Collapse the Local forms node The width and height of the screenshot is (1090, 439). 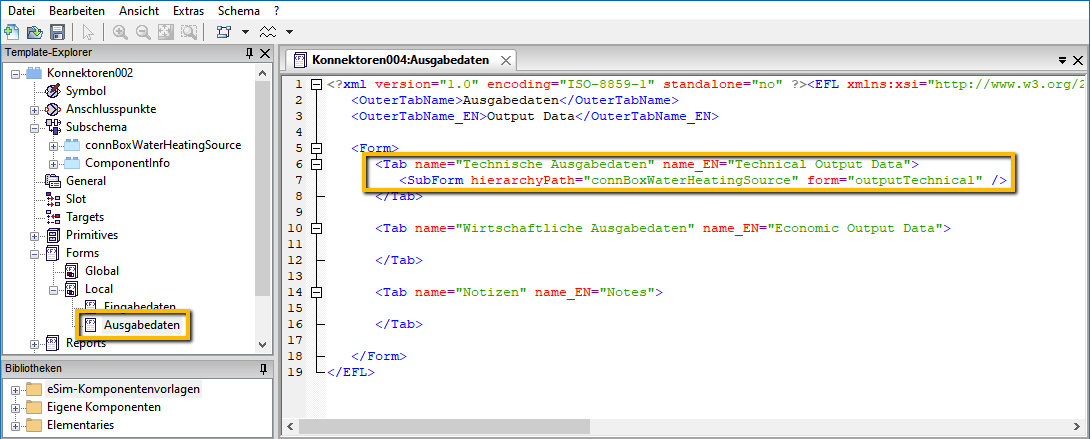tap(53, 289)
